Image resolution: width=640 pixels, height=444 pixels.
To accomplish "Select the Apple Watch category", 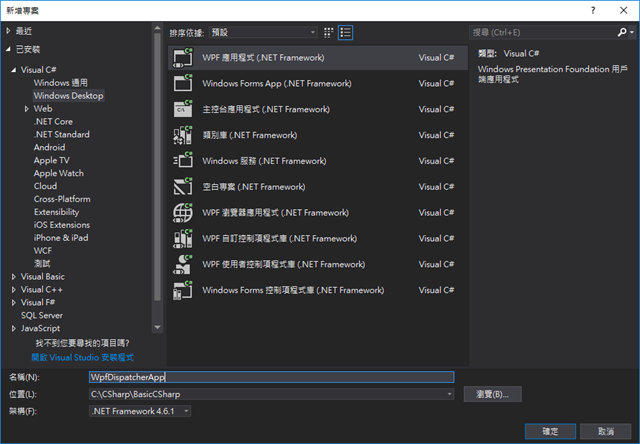I will 58,173.
